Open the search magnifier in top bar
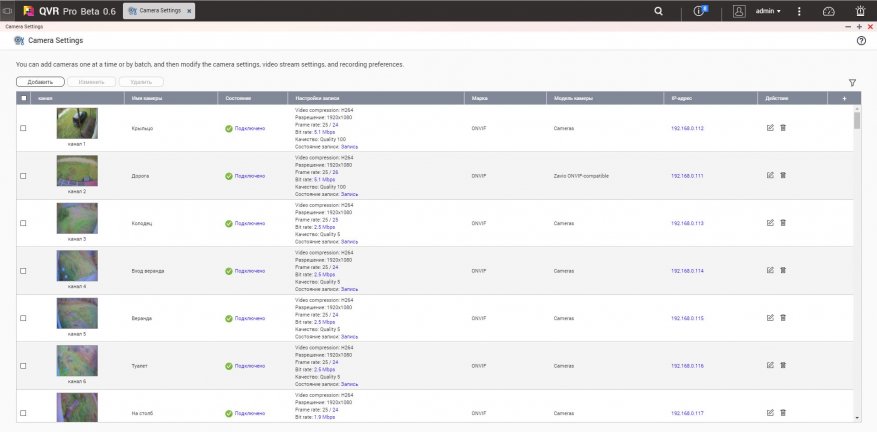Viewport: 877px width, 432px height. tap(658, 11)
